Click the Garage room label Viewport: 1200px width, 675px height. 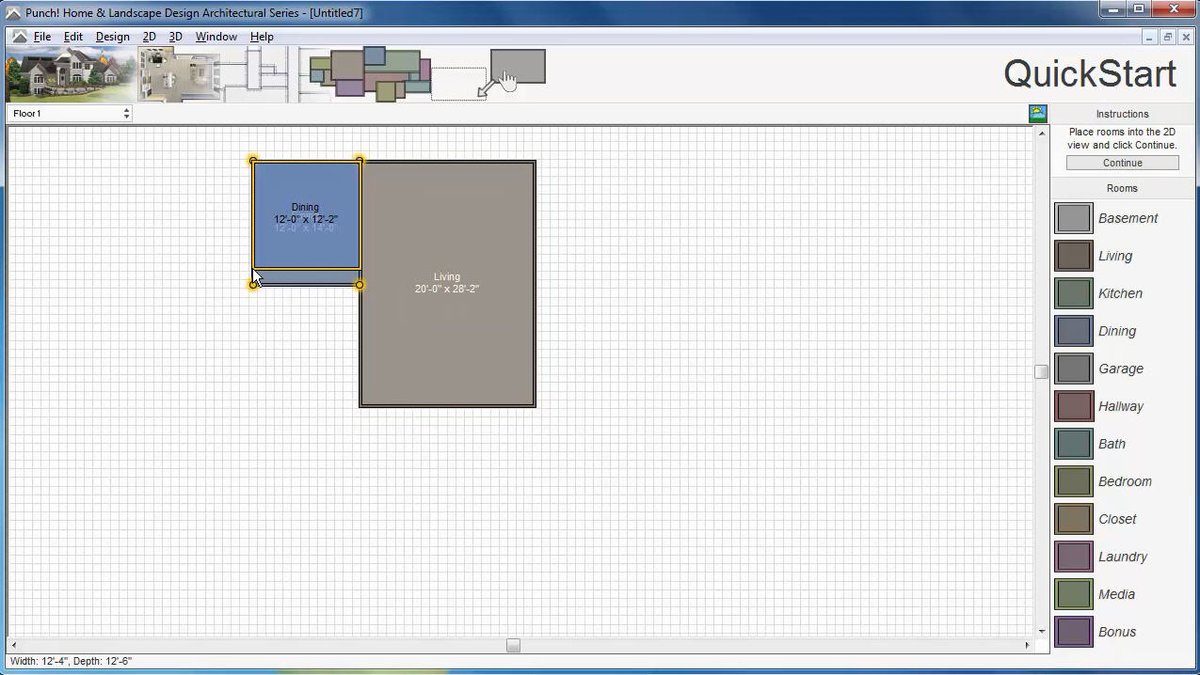coord(1121,368)
